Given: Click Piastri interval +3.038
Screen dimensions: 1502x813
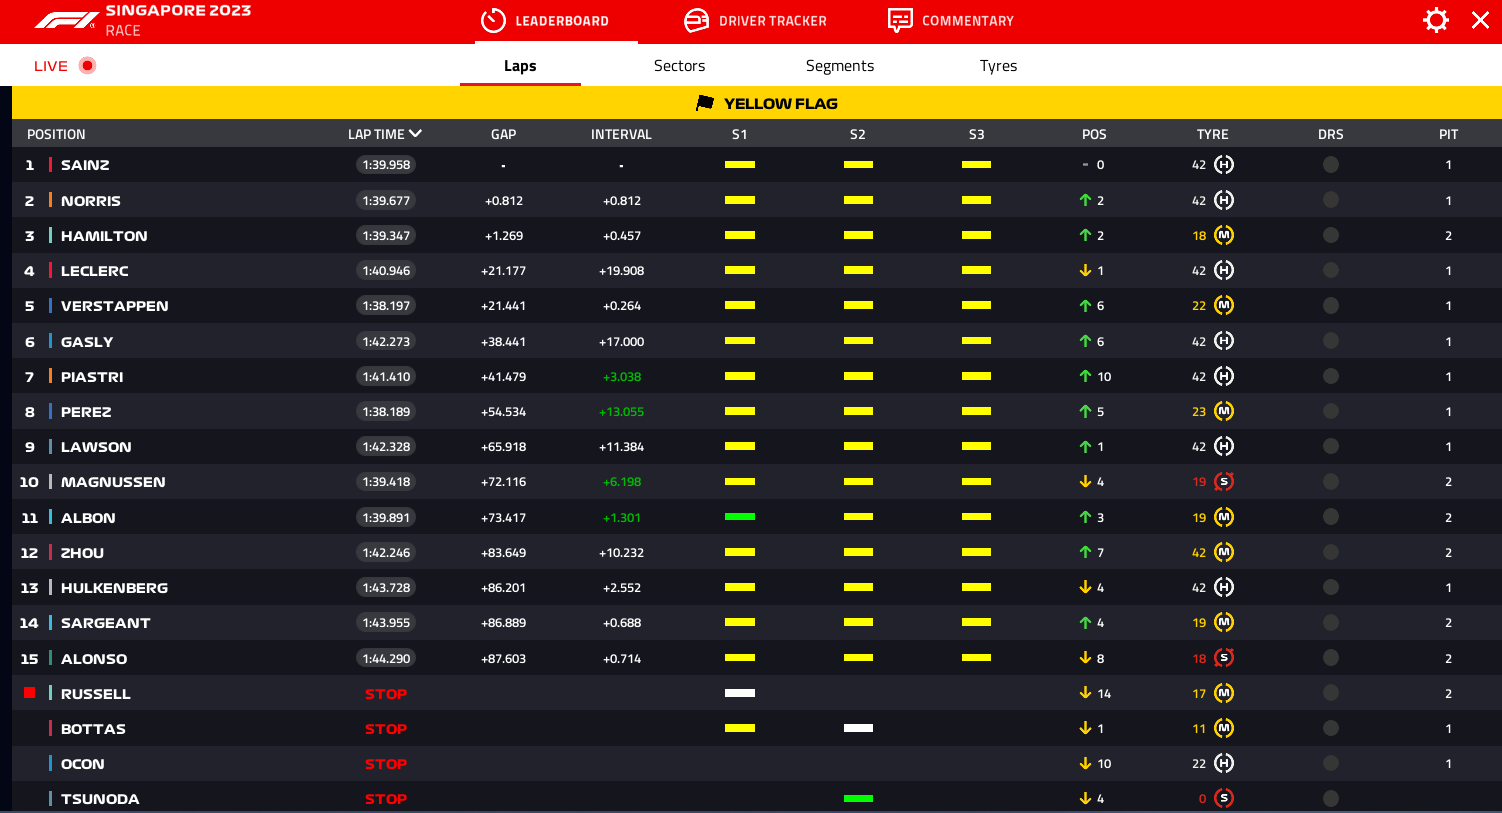Looking at the screenshot, I should pos(621,377).
